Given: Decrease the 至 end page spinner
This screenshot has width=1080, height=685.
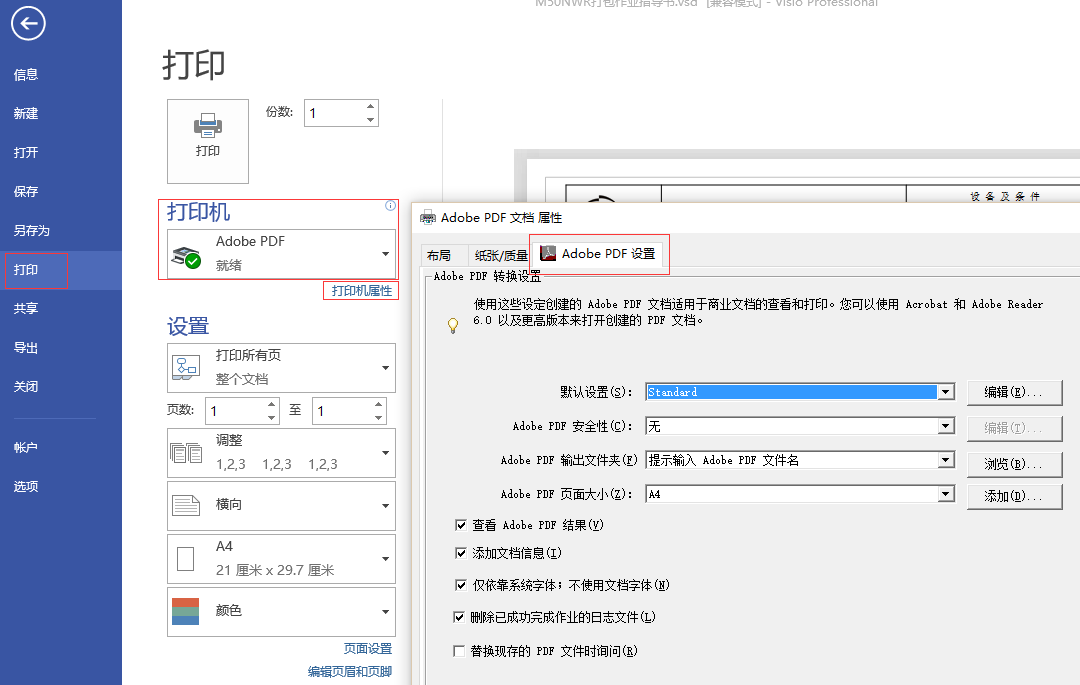Looking at the screenshot, I should click(x=378, y=418).
